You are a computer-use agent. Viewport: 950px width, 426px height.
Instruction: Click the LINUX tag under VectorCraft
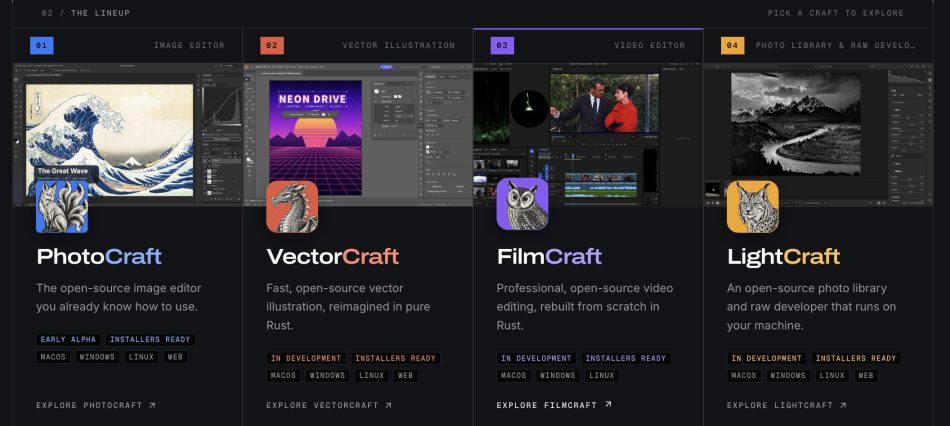click(372, 376)
